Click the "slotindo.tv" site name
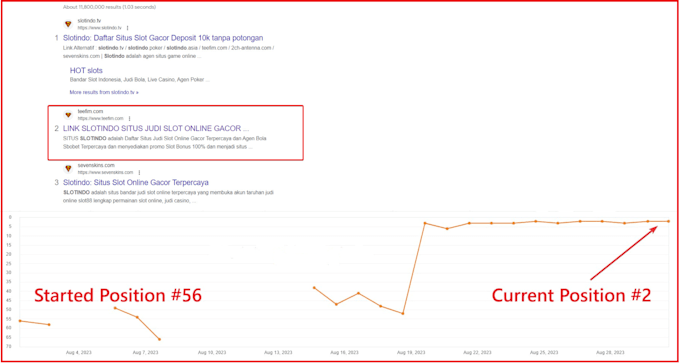 click(x=89, y=20)
